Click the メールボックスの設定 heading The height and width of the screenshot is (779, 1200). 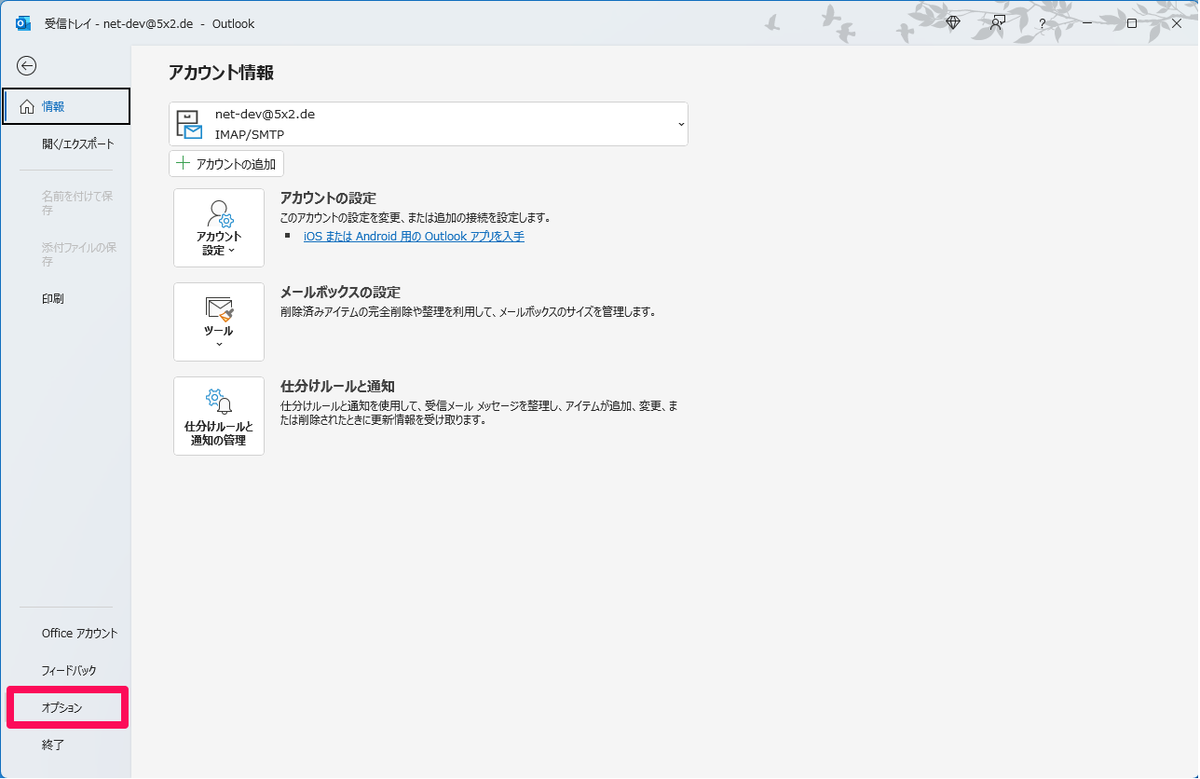point(340,292)
